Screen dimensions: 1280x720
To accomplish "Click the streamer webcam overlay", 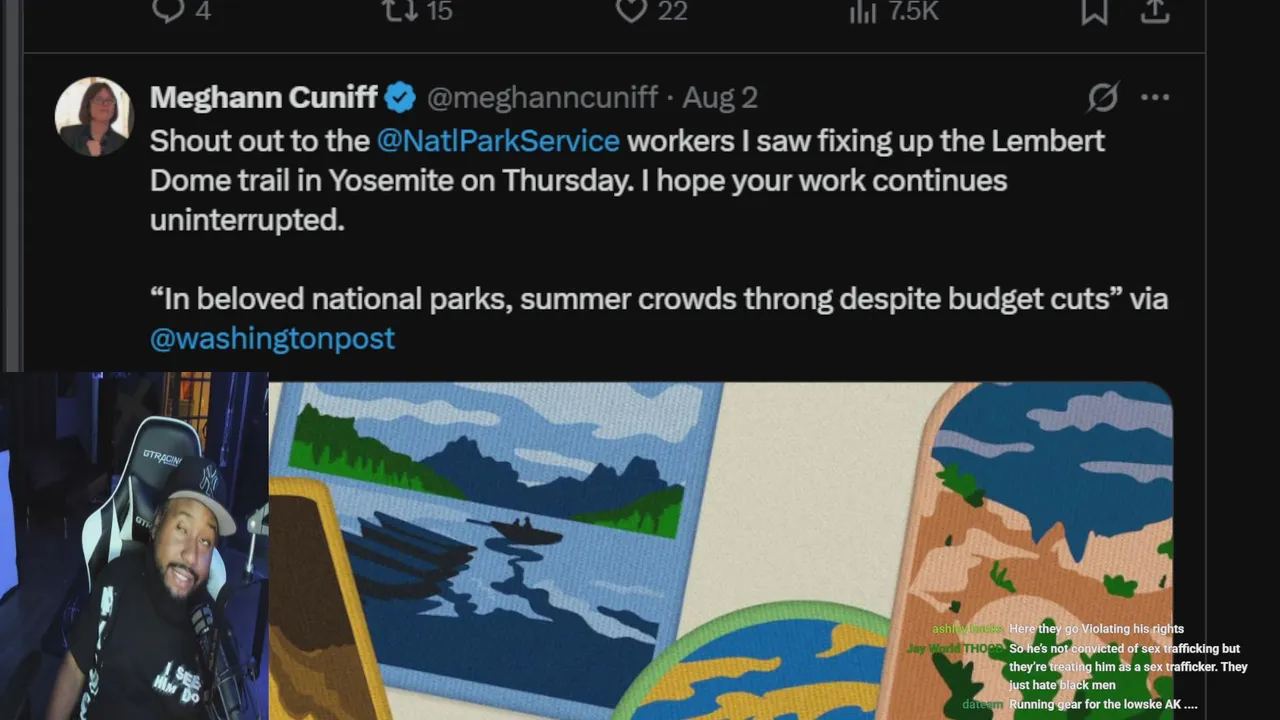I will [x=134, y=546].
